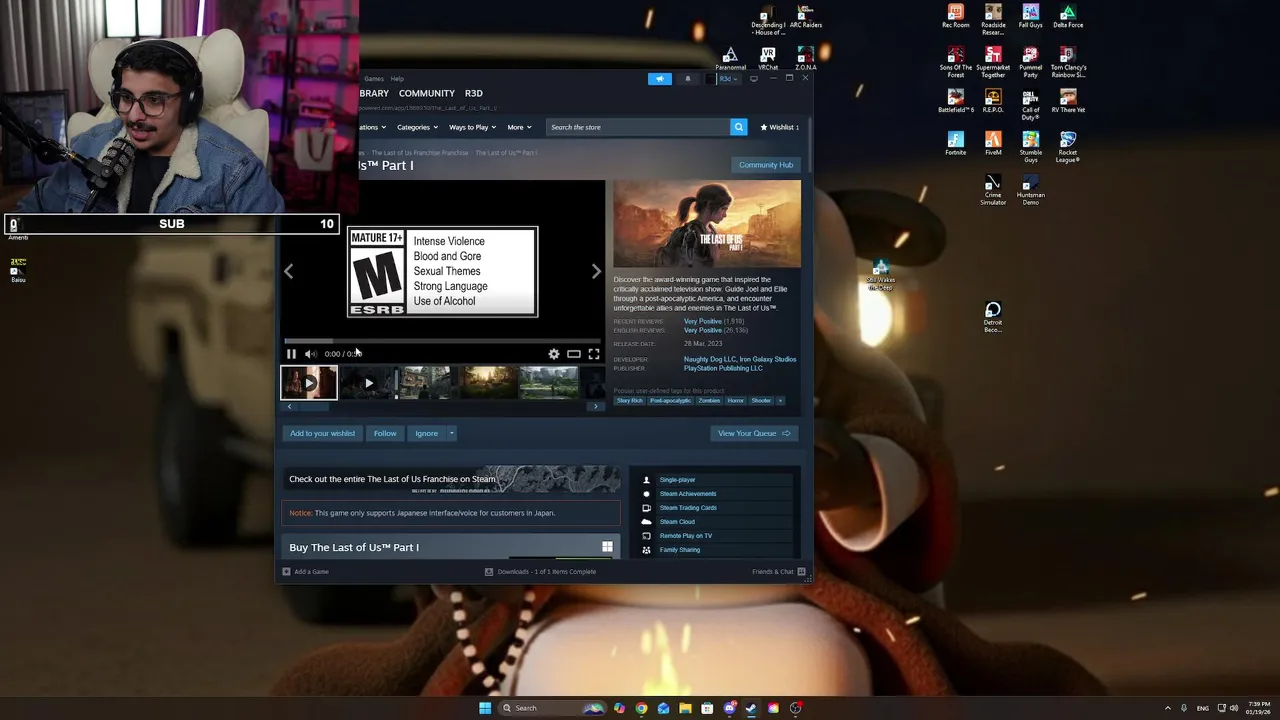Seek on the video progress bar
1280x720 pixels.
[x=442, y=341]
